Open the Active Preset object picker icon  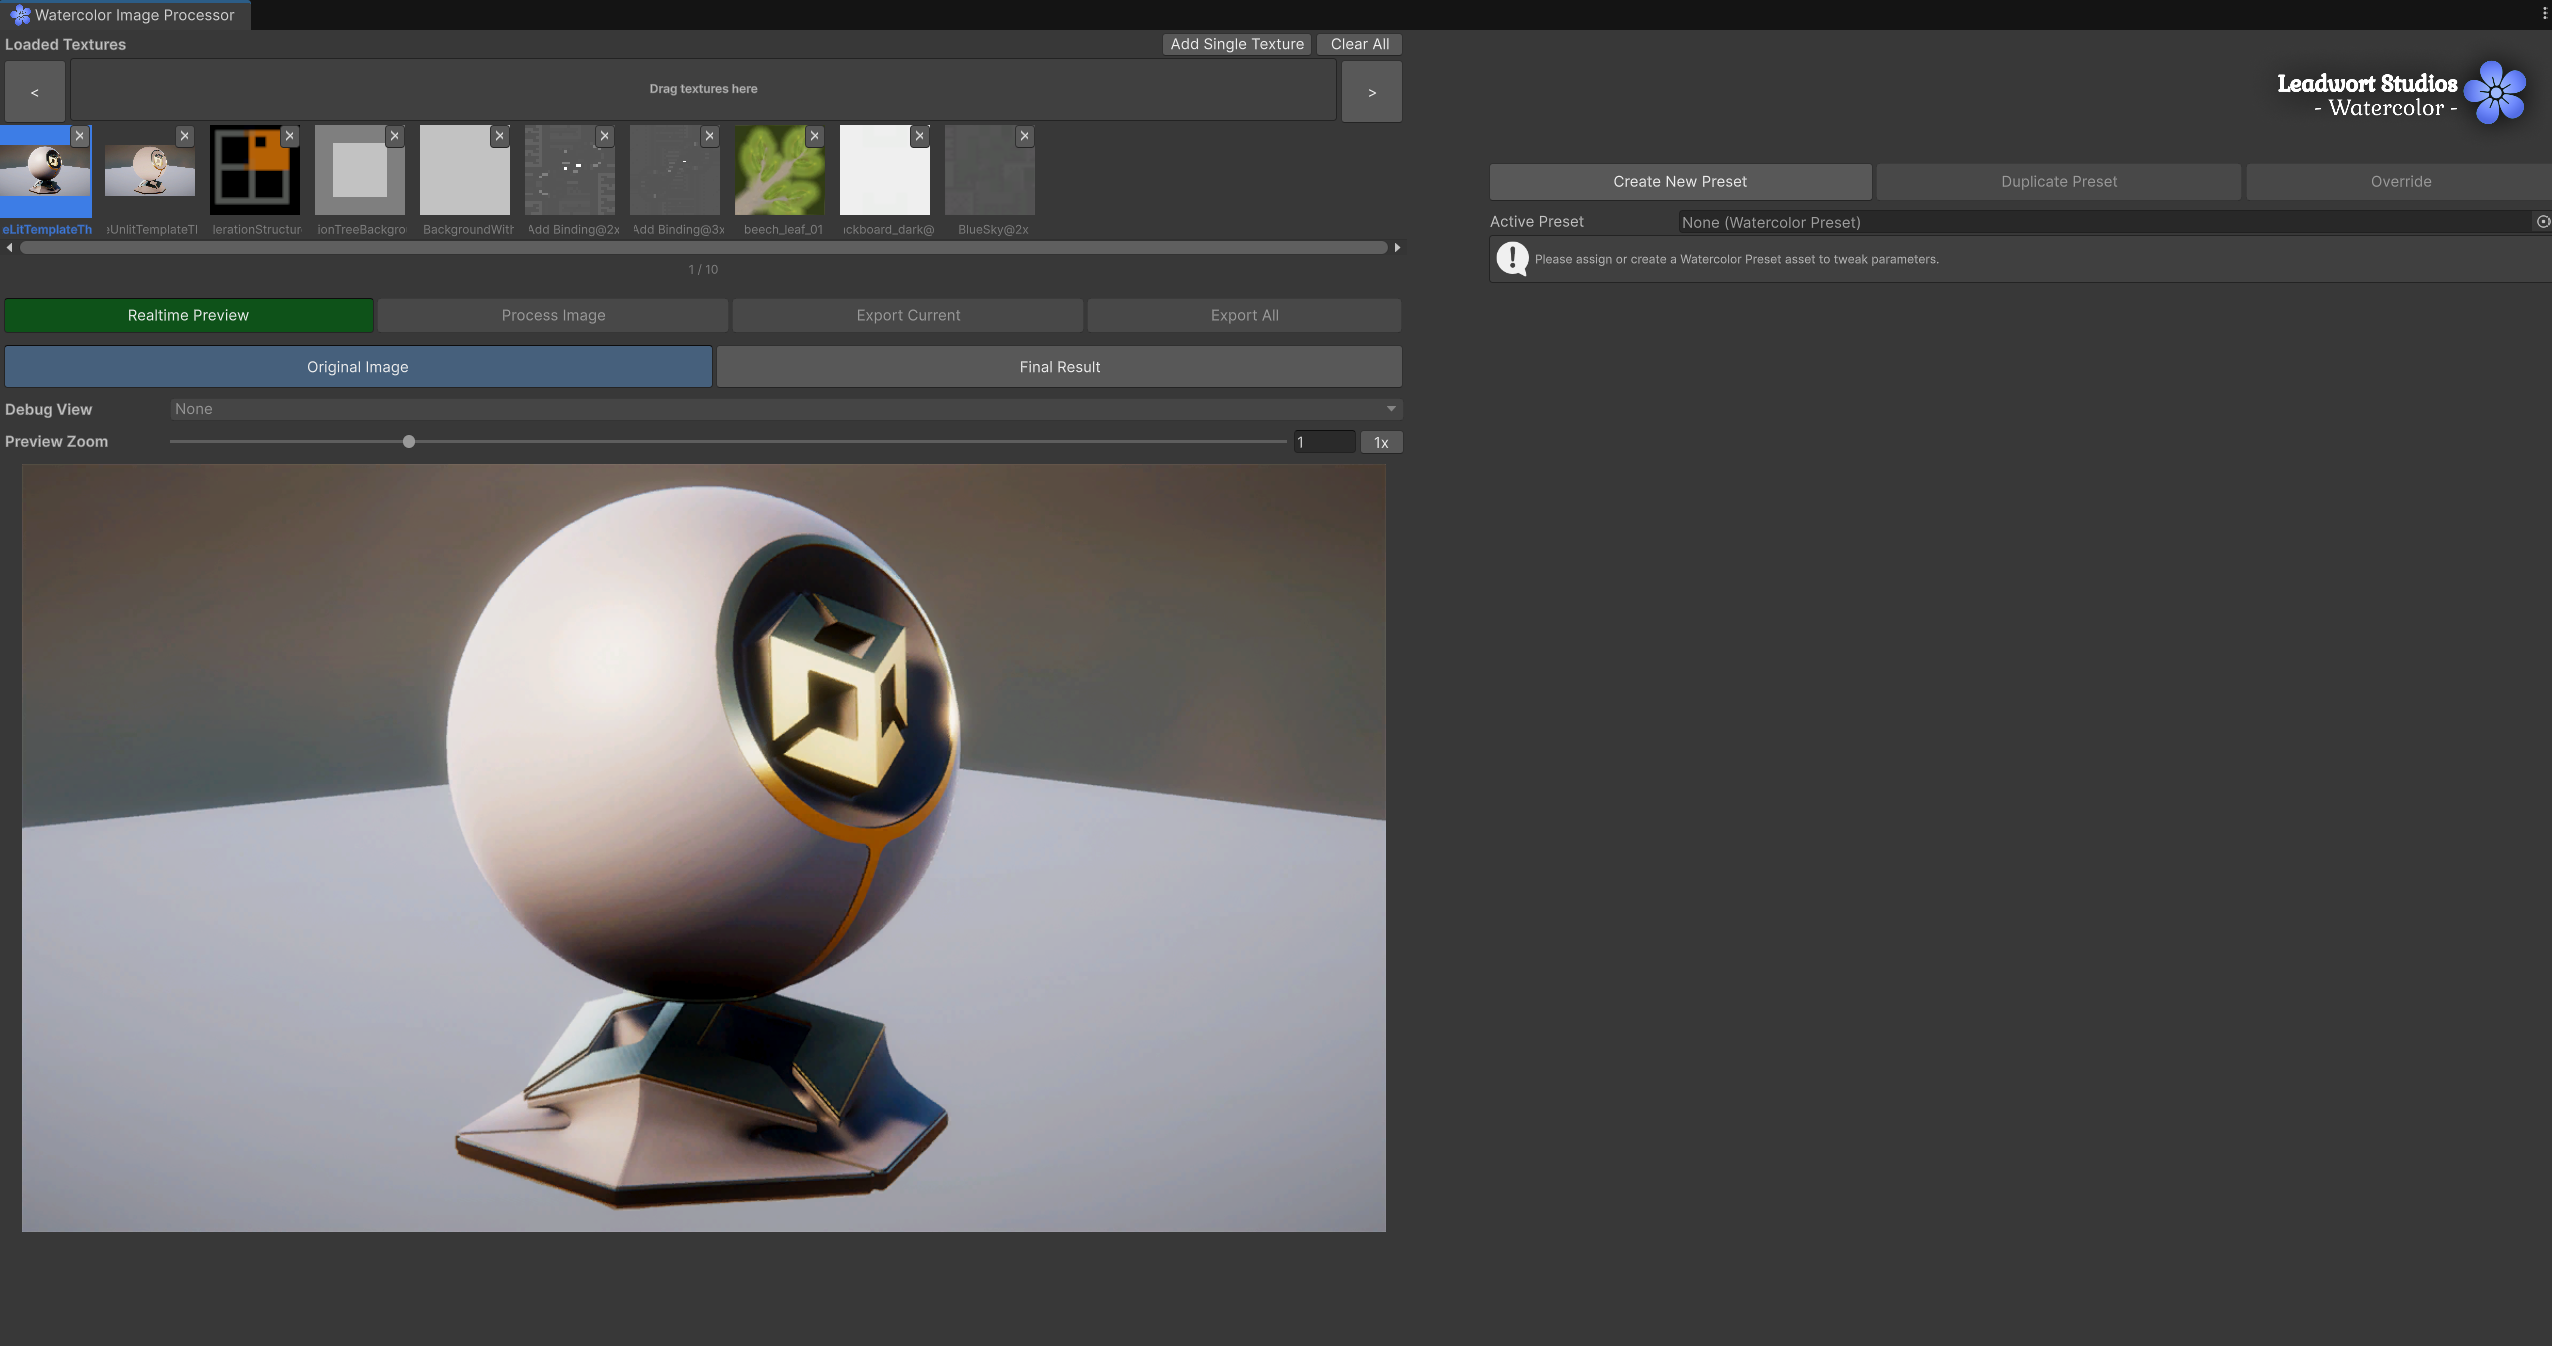coord(2543,222)
